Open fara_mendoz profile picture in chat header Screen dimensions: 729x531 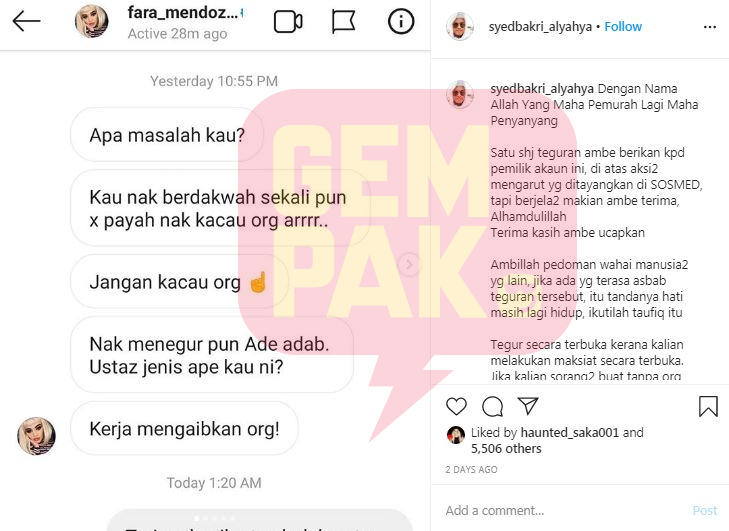point(92,21)
